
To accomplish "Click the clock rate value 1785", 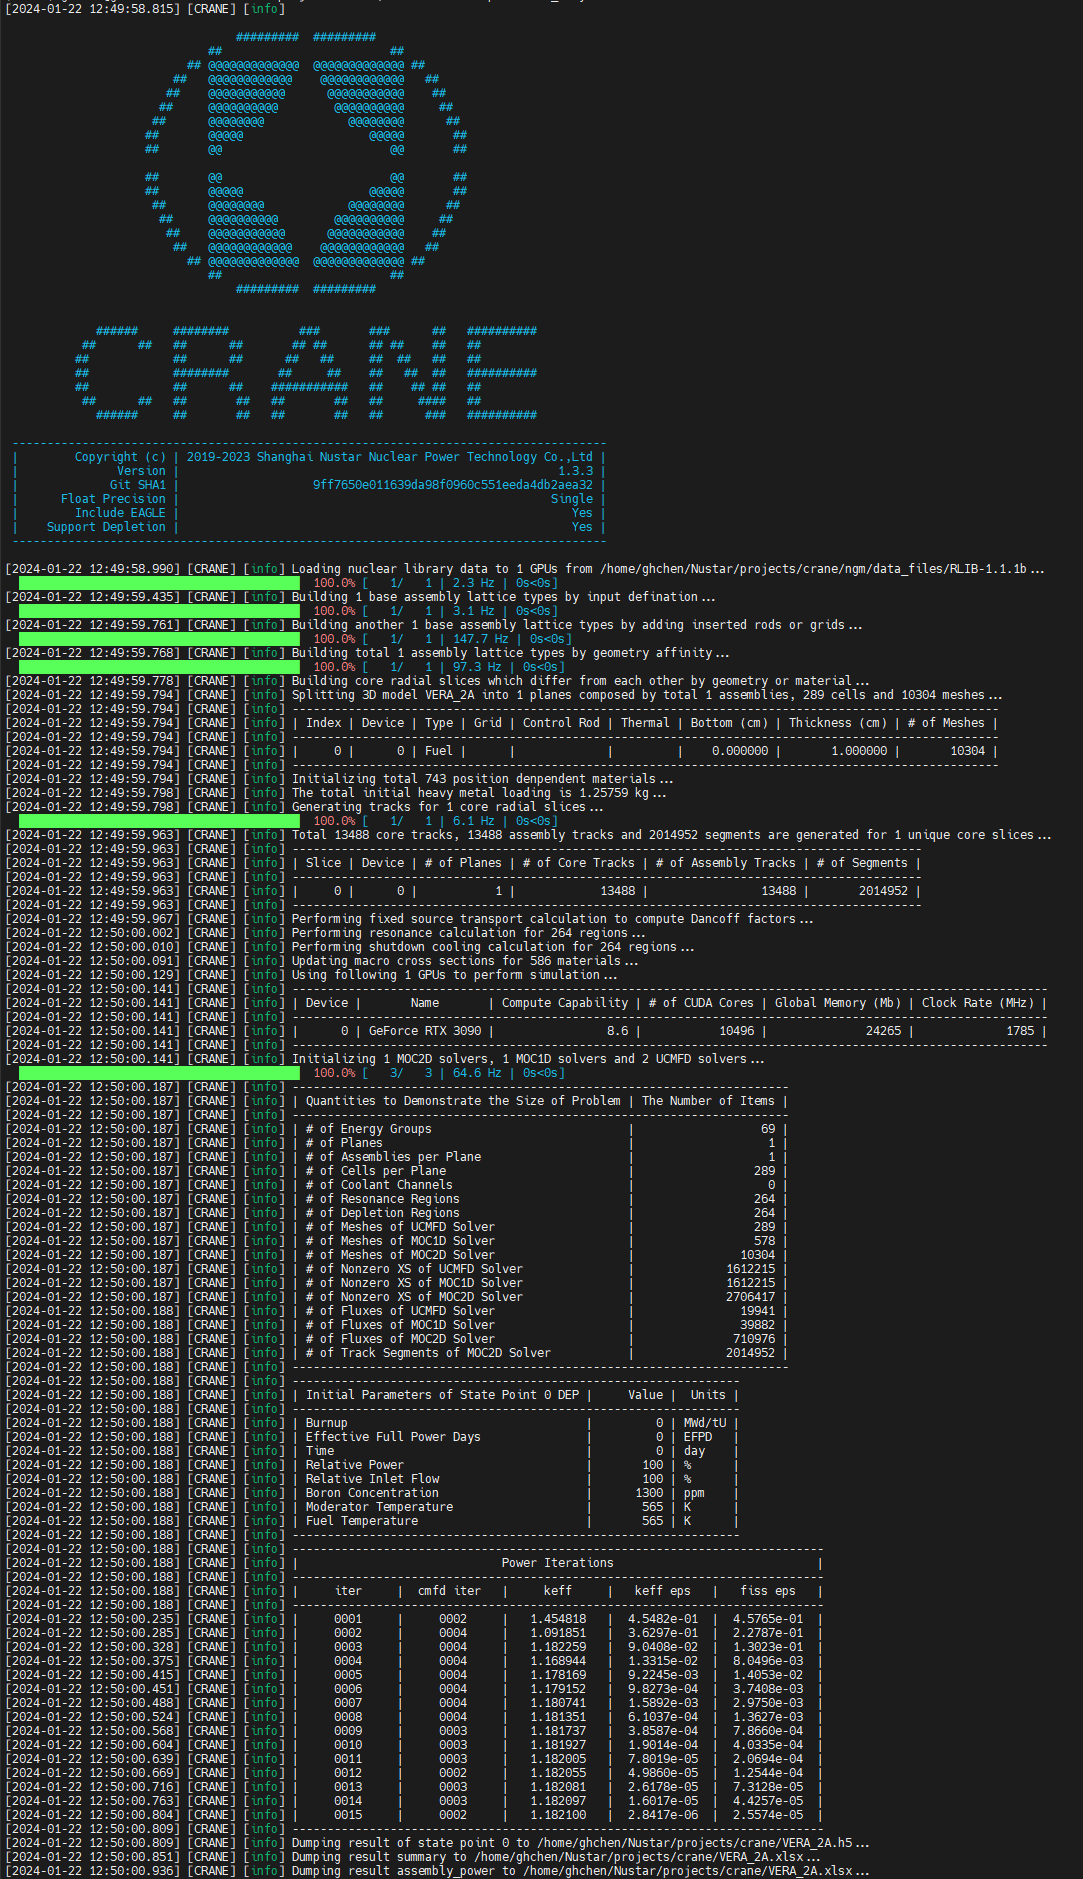I will [x=1020, y=1031].
